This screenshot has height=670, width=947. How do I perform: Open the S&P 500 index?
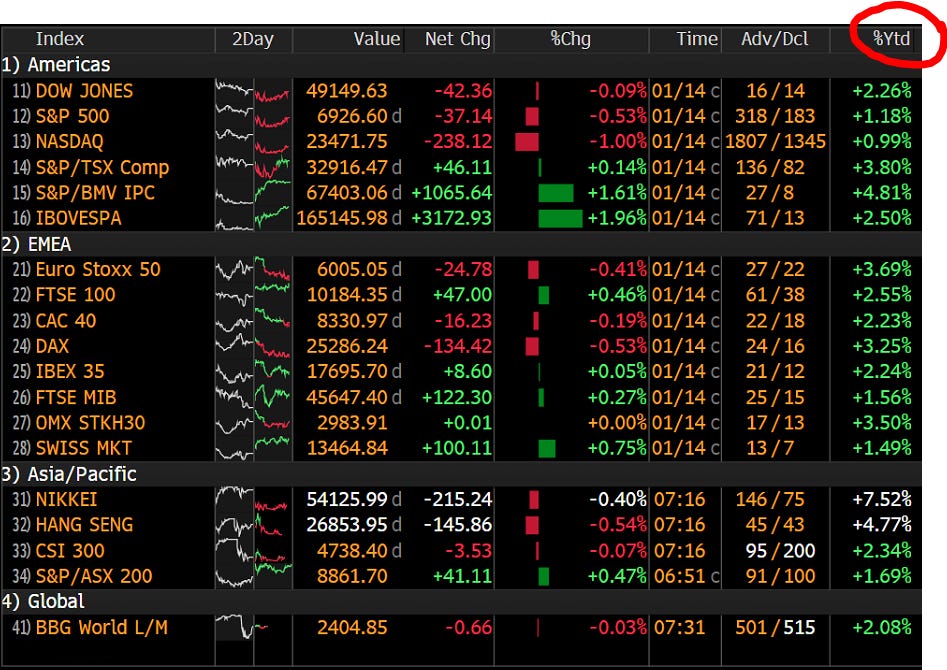tap(72, 116)
